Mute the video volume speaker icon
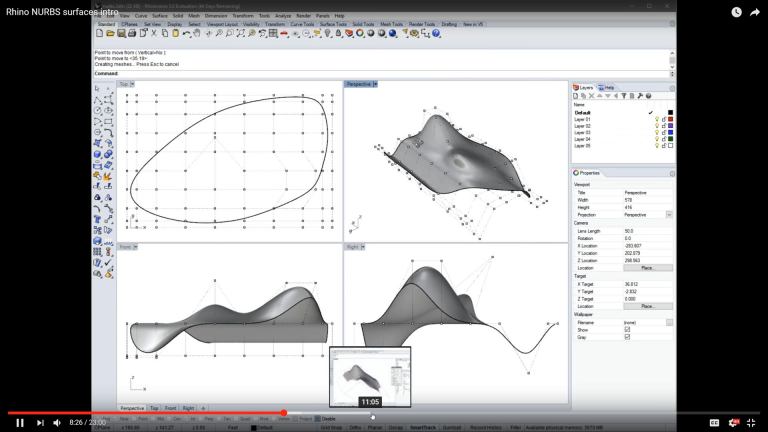768x432 pixels. click(57, 423)
